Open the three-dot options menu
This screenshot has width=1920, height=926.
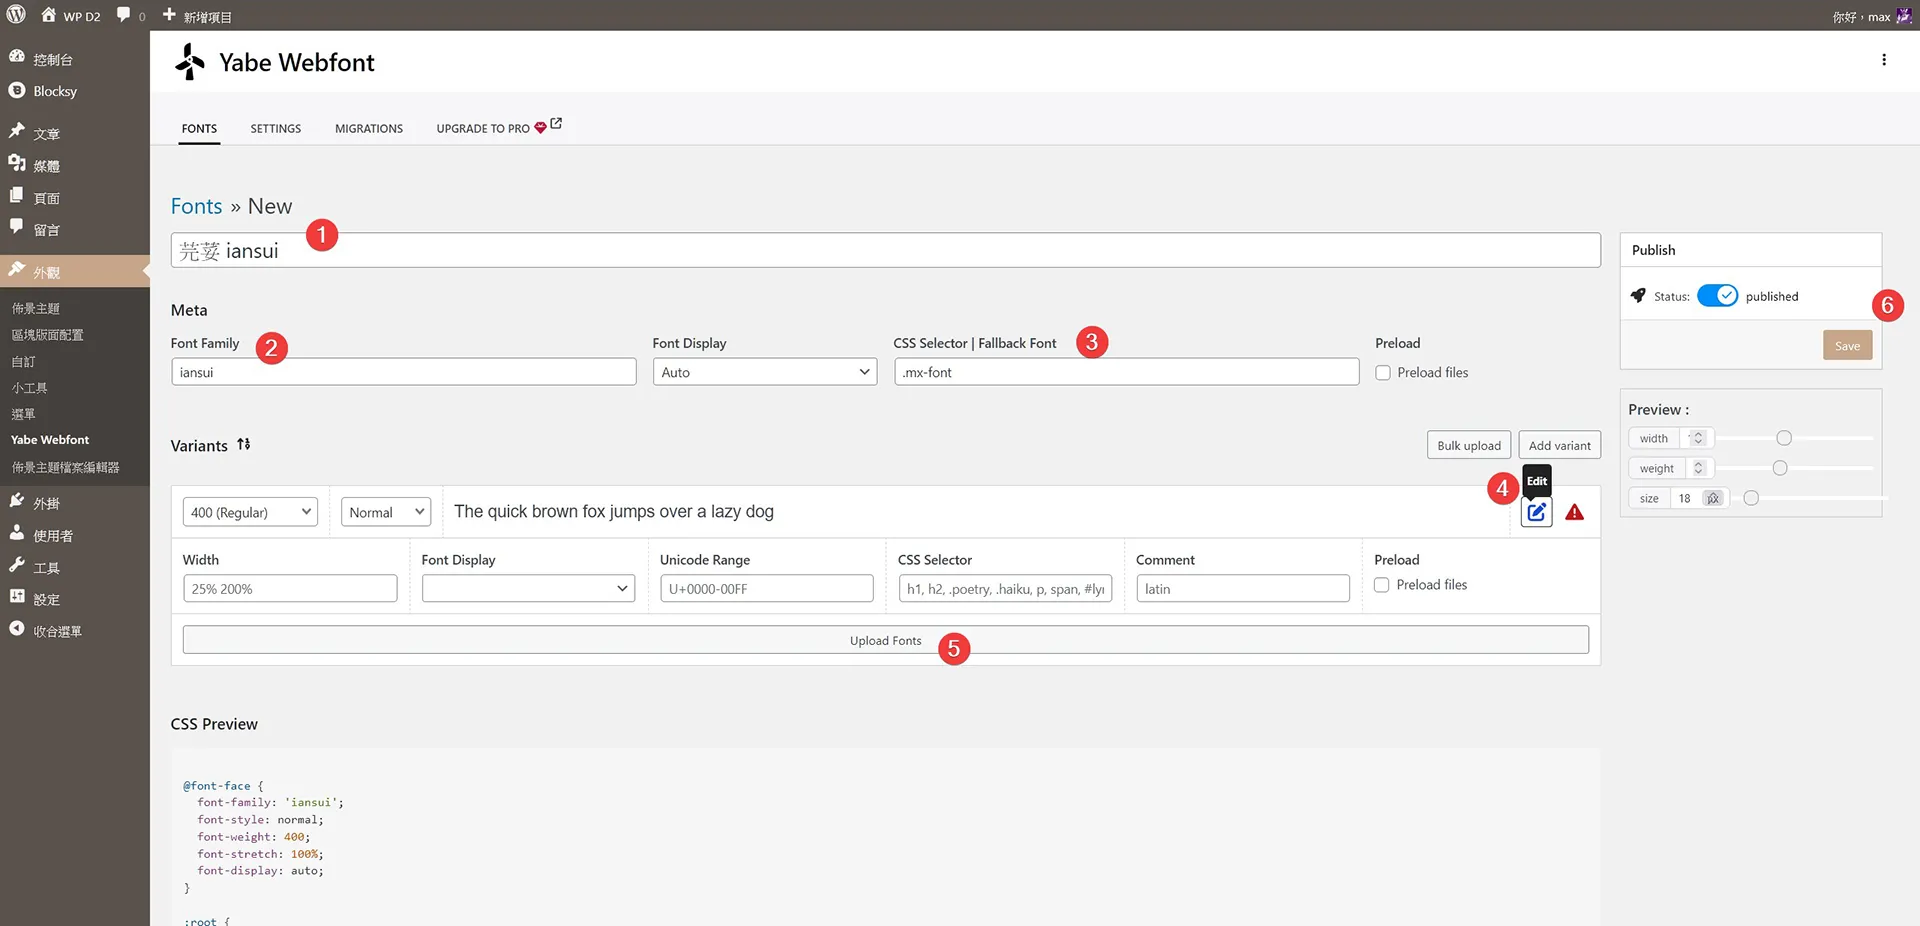(1884, 60)
